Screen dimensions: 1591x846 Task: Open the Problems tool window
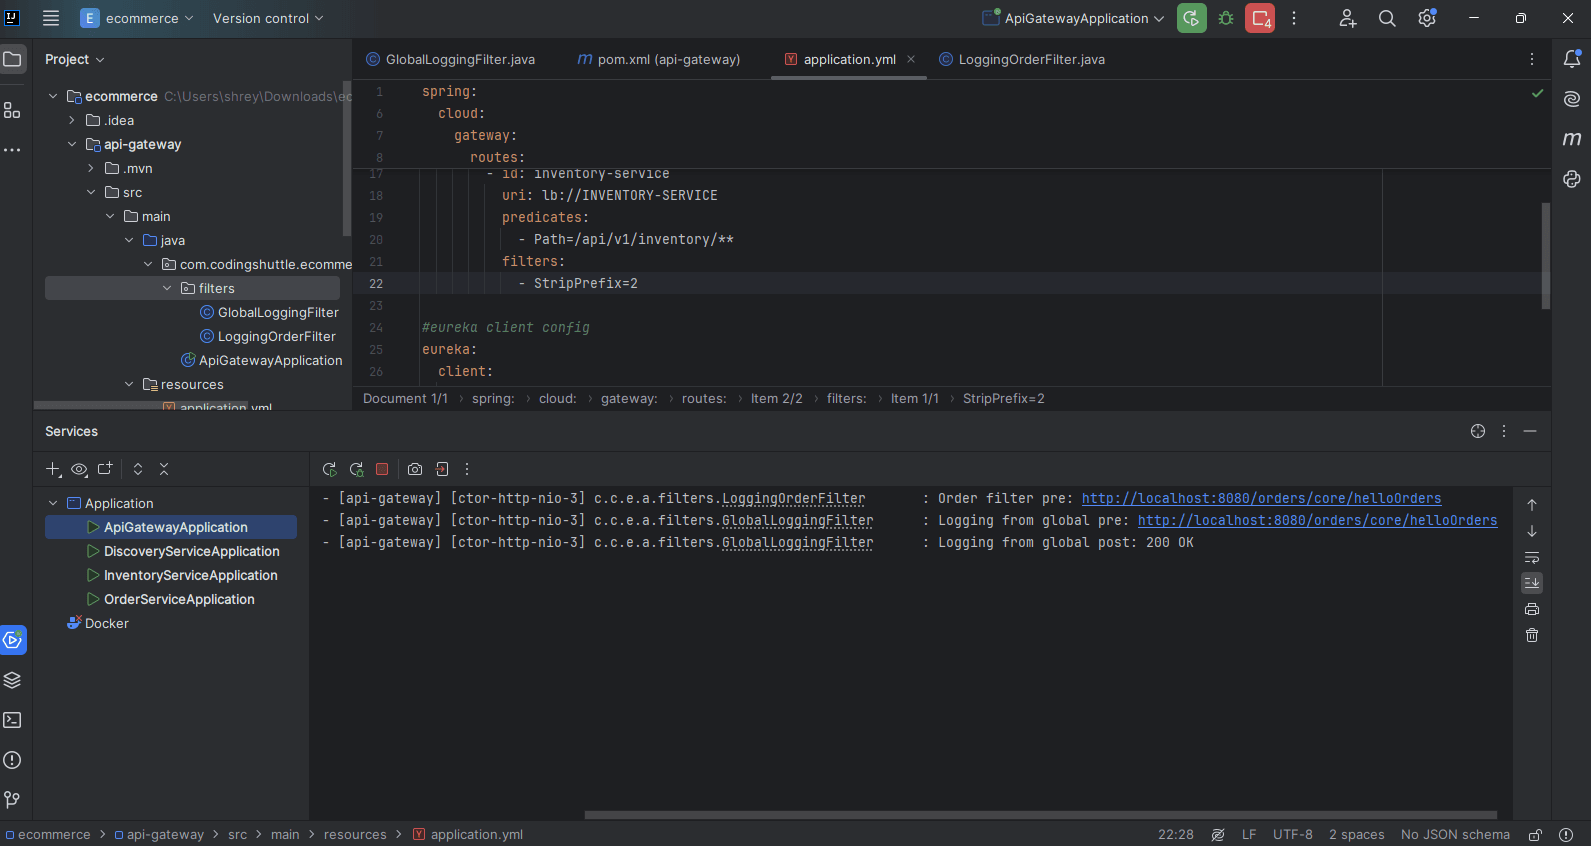tap(12, 760)
